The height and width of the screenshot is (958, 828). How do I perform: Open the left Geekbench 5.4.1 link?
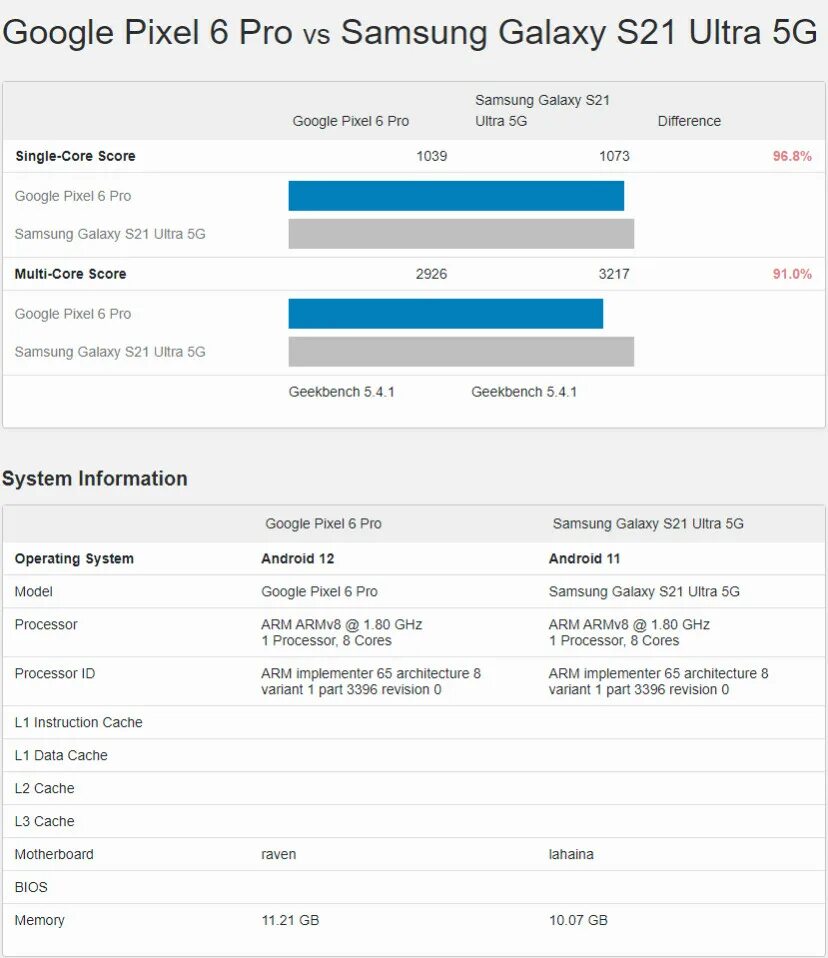point(341,392)
